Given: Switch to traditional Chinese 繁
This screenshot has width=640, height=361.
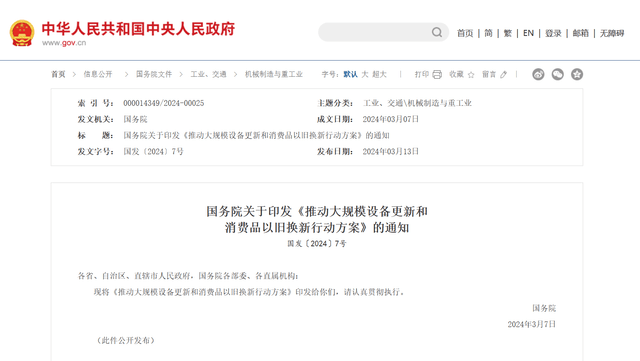Looking at the screenshot, I should point(507,33).
